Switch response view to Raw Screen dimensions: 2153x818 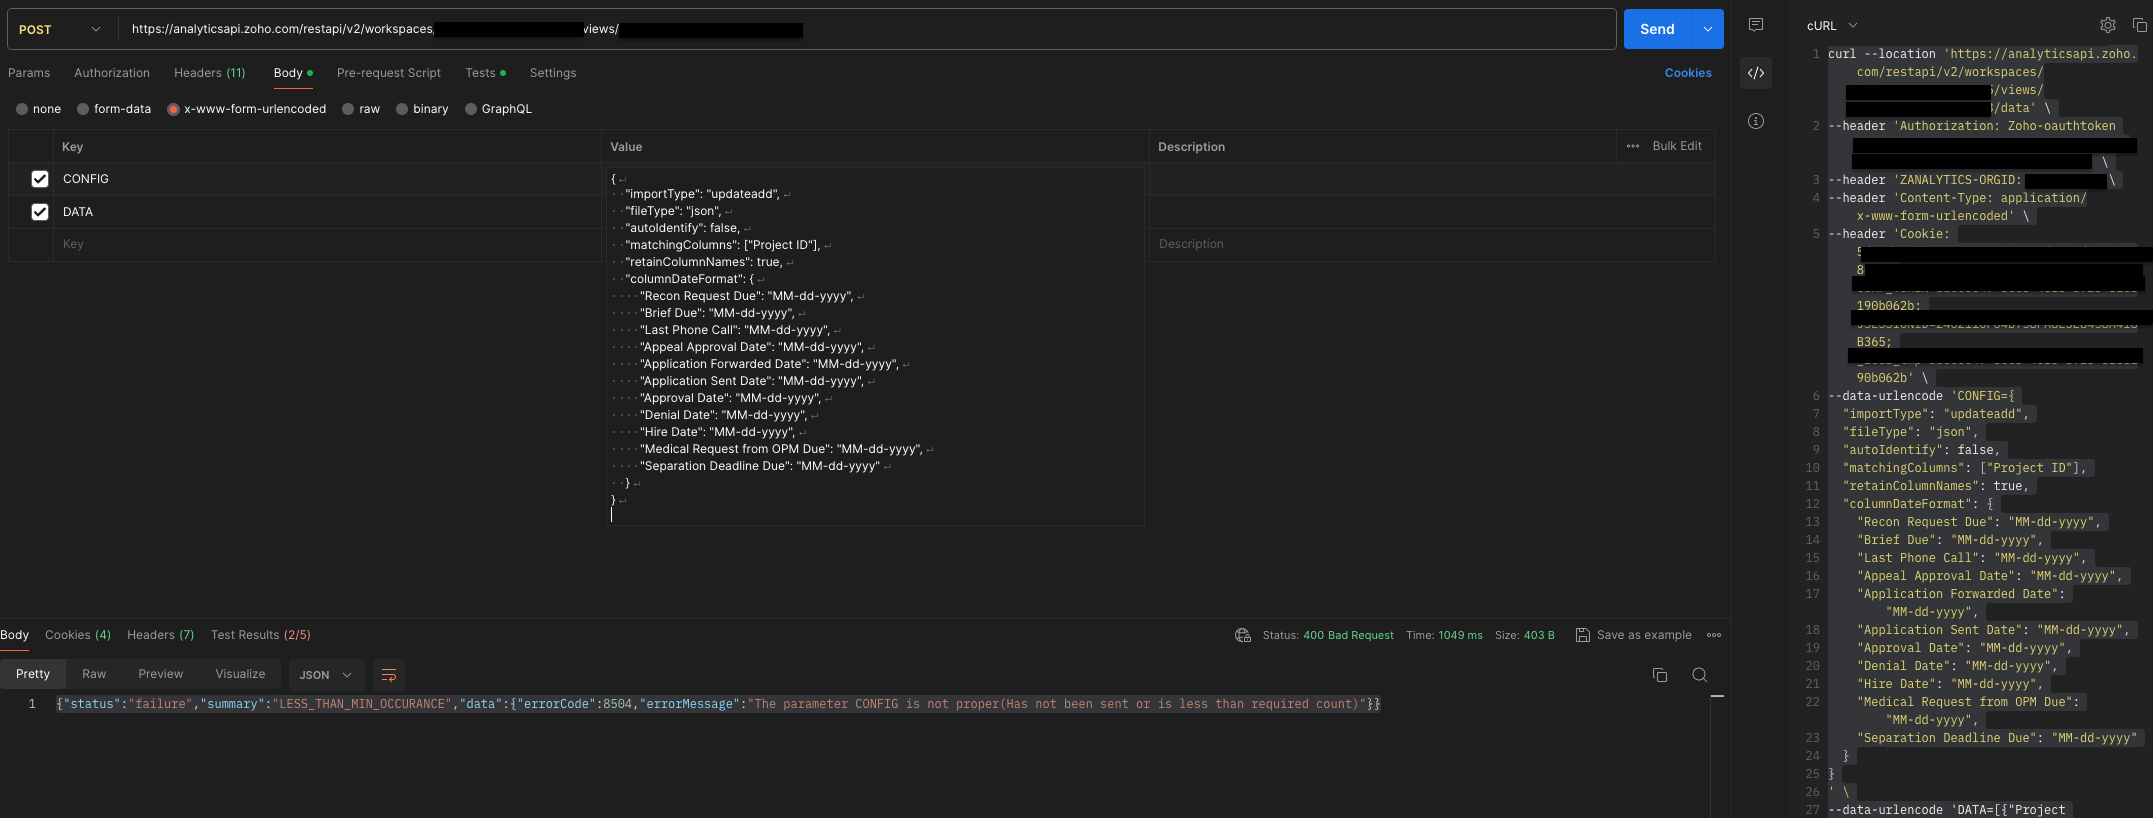(x=94, y=674)
